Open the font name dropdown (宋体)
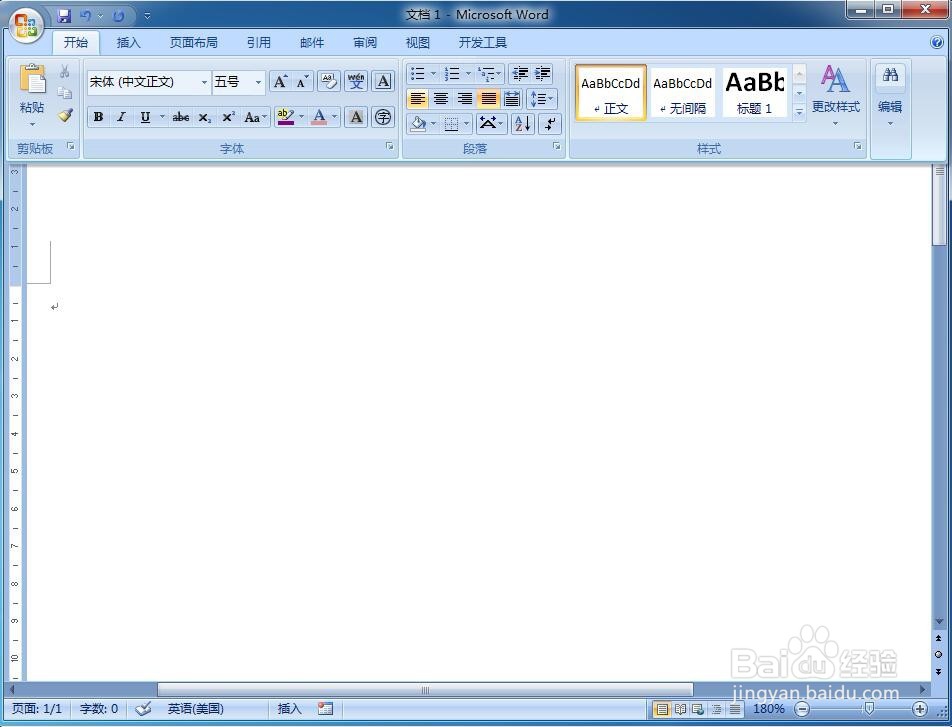This screenshot has width=952, height=727. pyautogui.click(x=204, y=82)
